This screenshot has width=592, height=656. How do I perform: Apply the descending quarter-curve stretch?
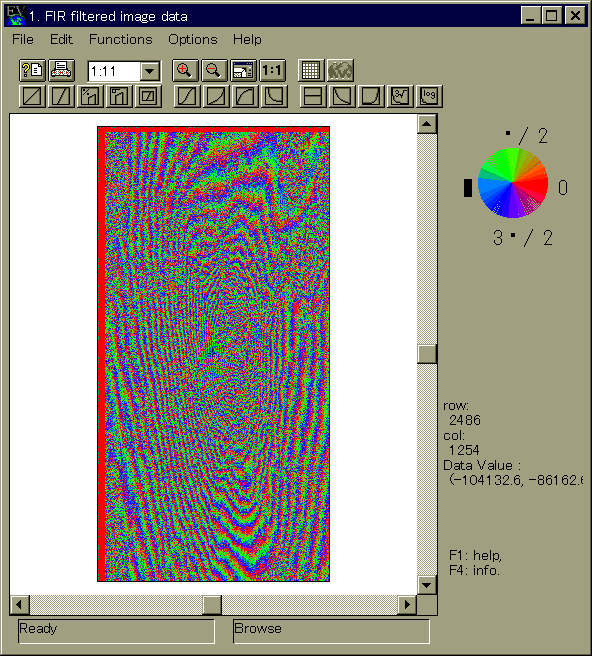click(274, 96)
